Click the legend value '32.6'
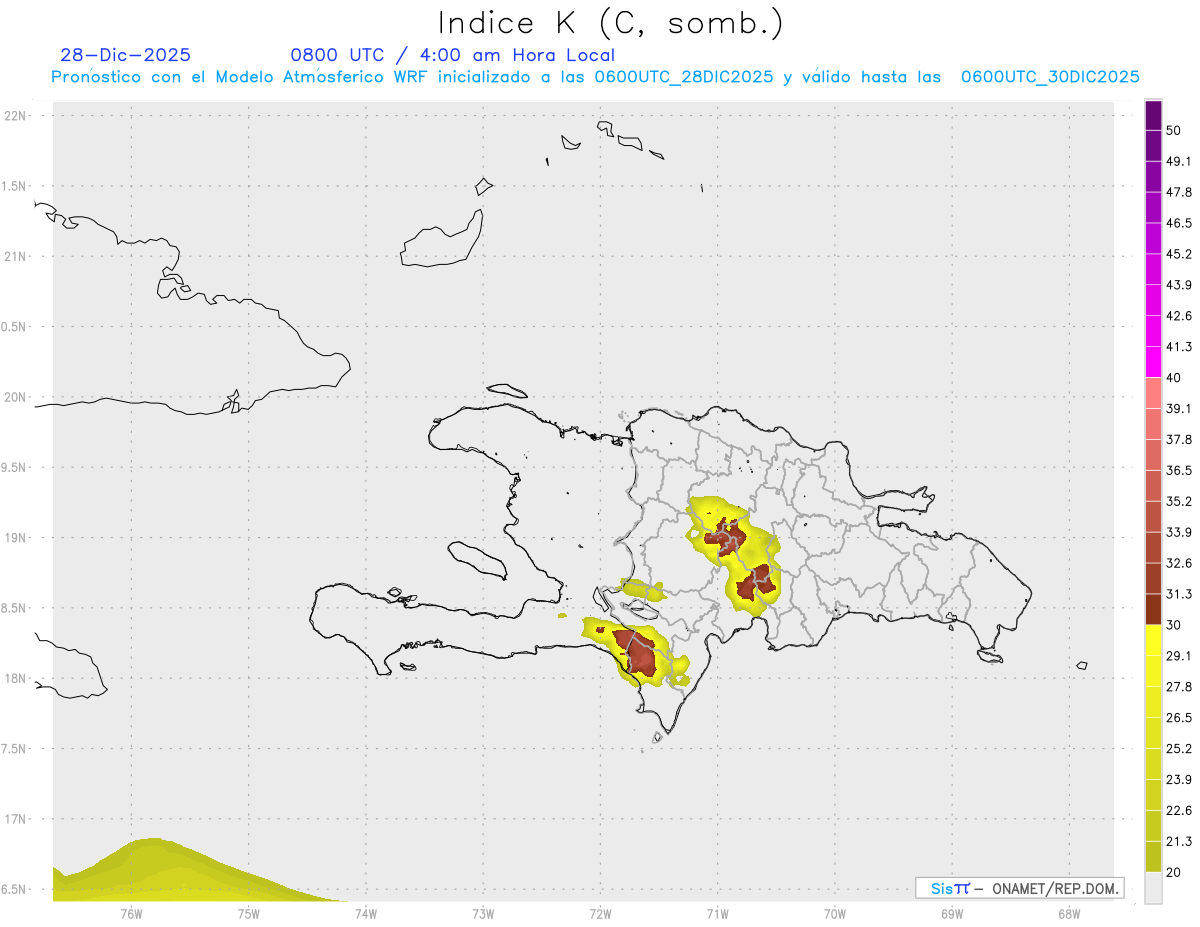The width and height of the screenshot is (1200, 927). click(1178, 563)
